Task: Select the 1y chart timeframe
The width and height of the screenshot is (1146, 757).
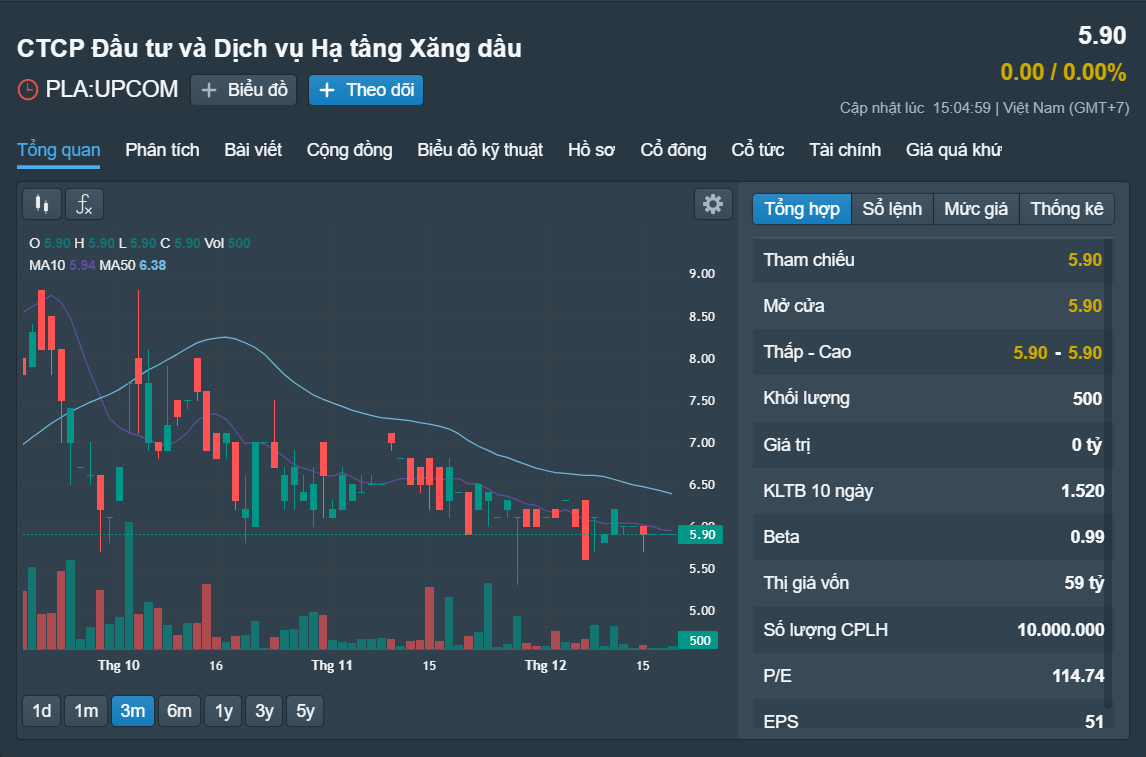Action: point(223,711)
